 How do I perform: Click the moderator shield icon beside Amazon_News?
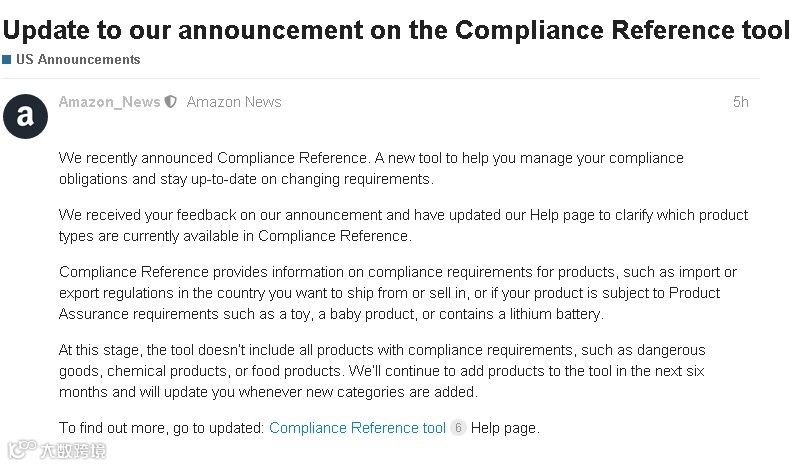pos(171,102)
